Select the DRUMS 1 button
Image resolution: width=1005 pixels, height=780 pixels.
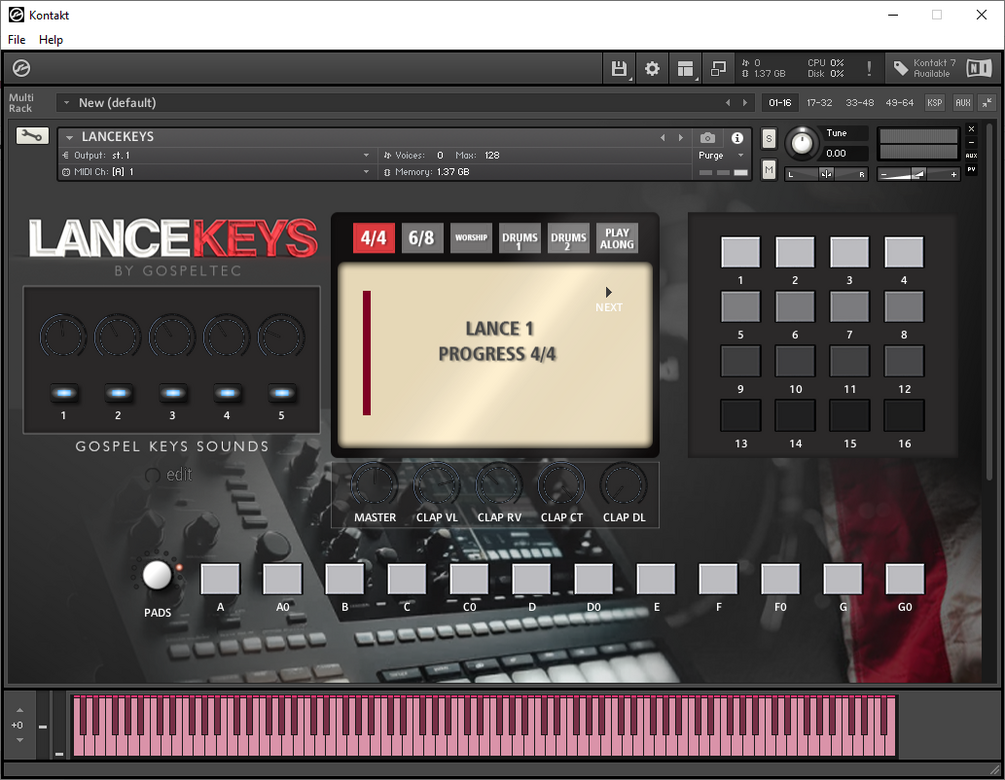[520, 238]
